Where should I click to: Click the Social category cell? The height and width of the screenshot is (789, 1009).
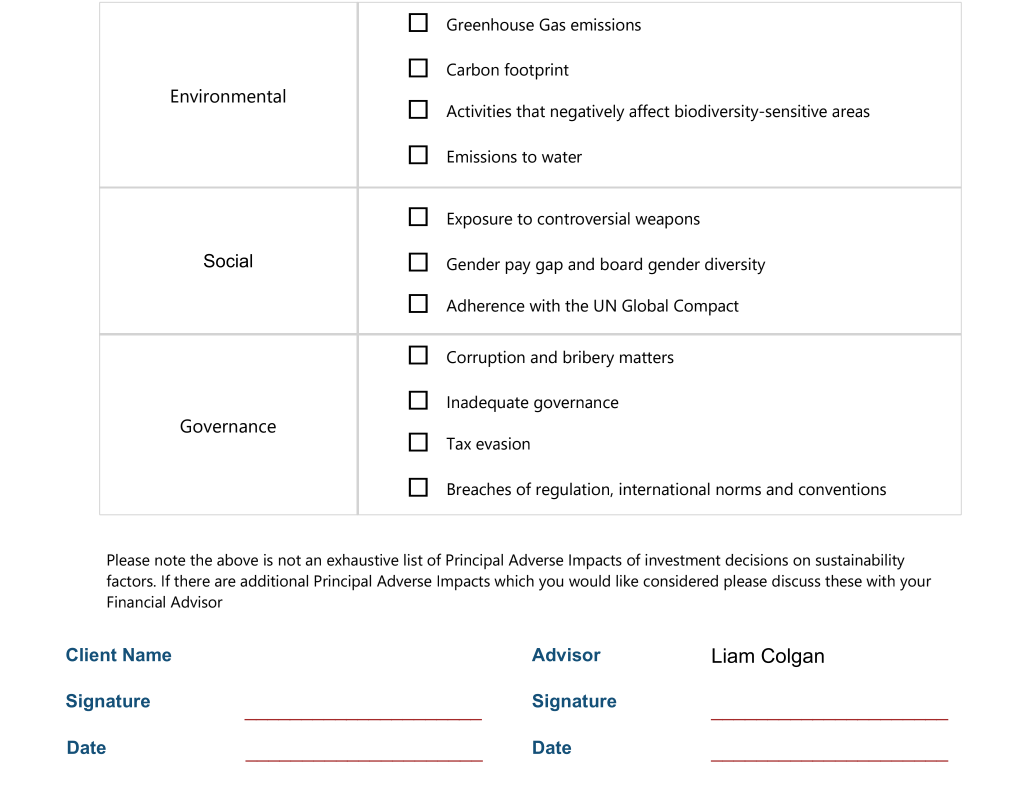tap(228, 261)
